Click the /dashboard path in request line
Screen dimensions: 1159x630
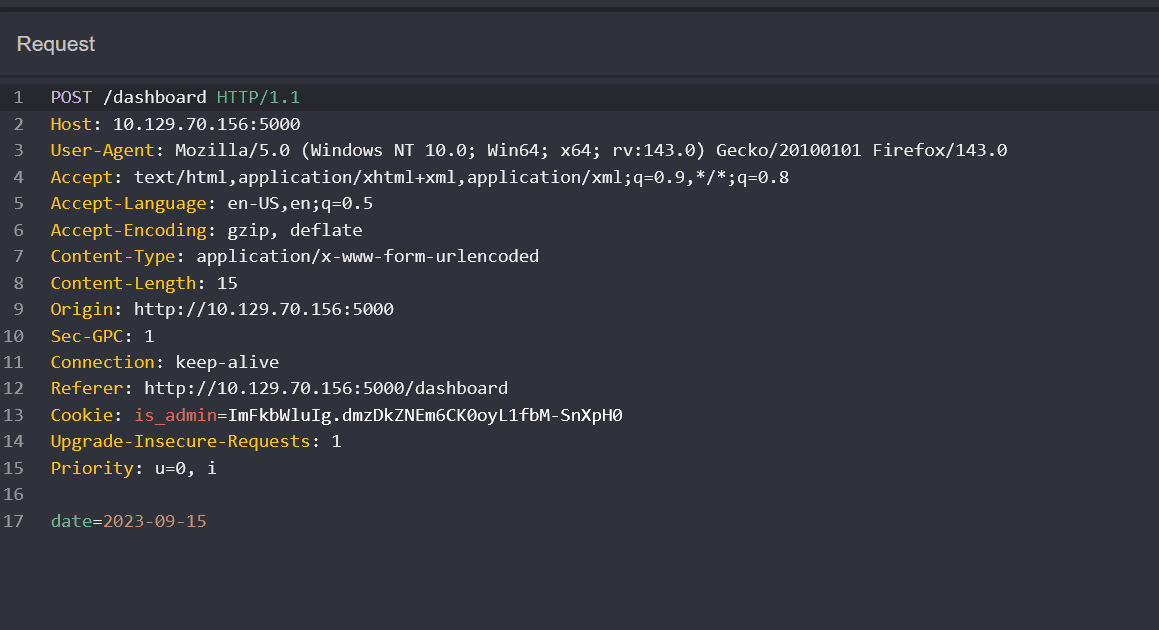tap(154, 98)
